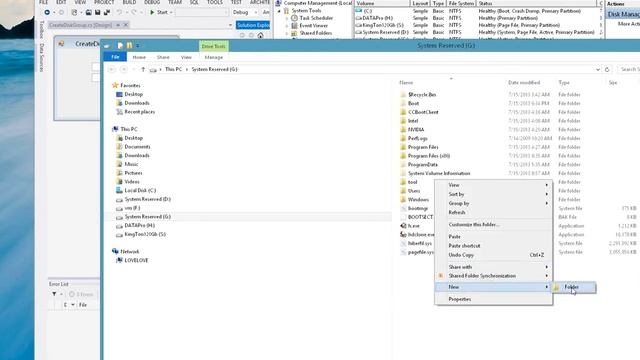
Task: Open the BUILD menu in Visual Studio
Action: (129, 2)
